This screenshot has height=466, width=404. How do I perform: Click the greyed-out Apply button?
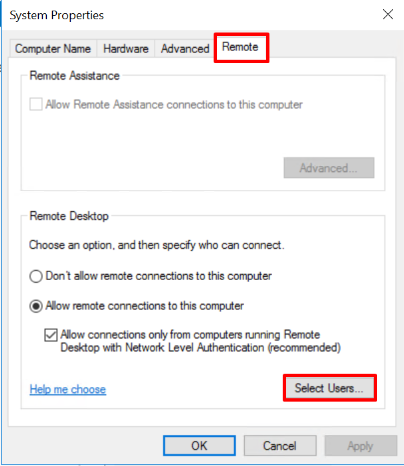(x=361, y=446)
